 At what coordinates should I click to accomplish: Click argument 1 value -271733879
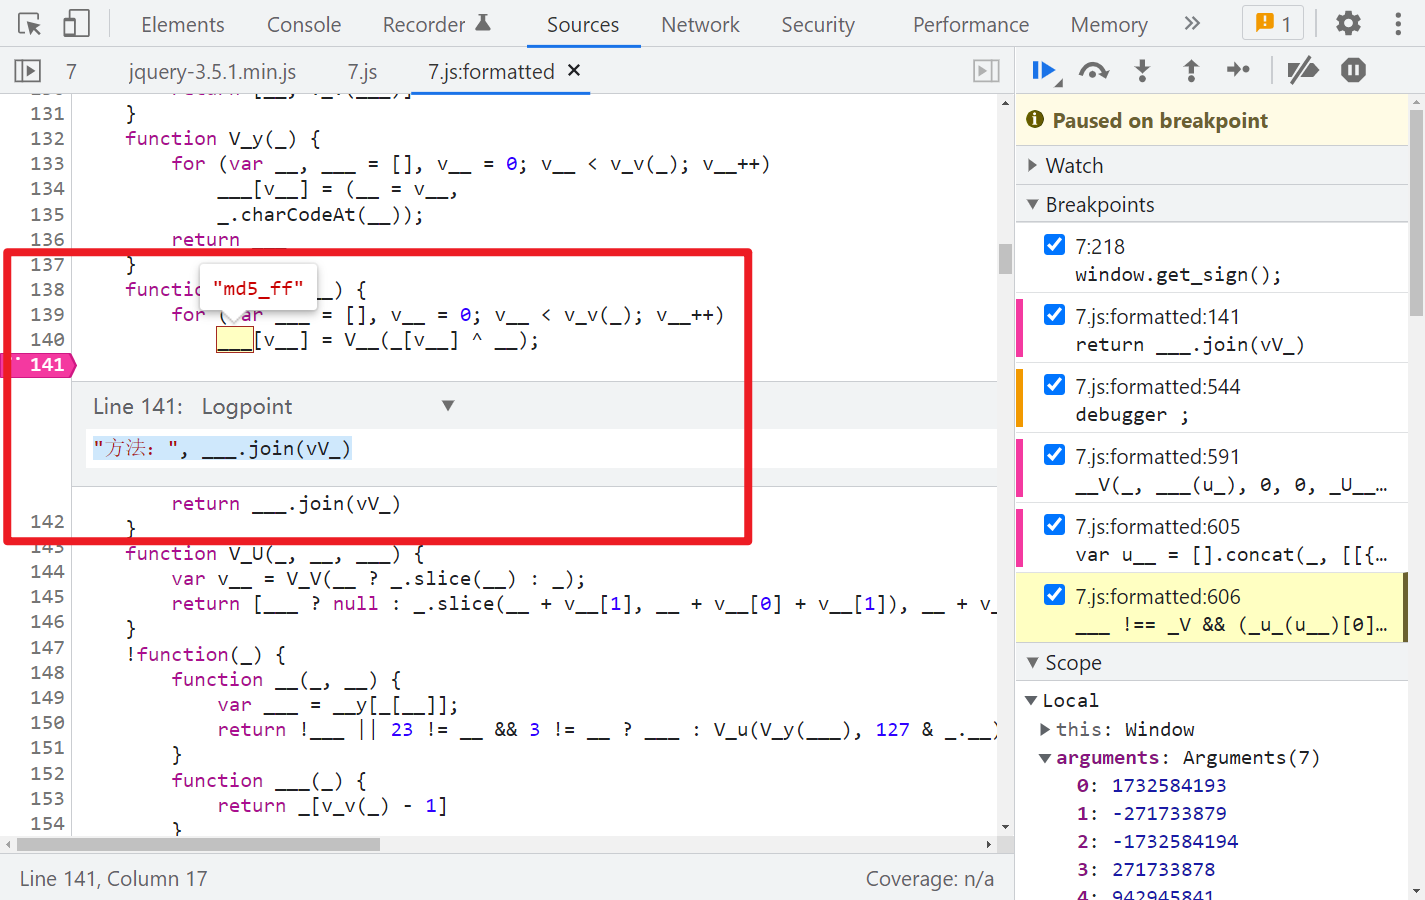tap(1169, 813)
